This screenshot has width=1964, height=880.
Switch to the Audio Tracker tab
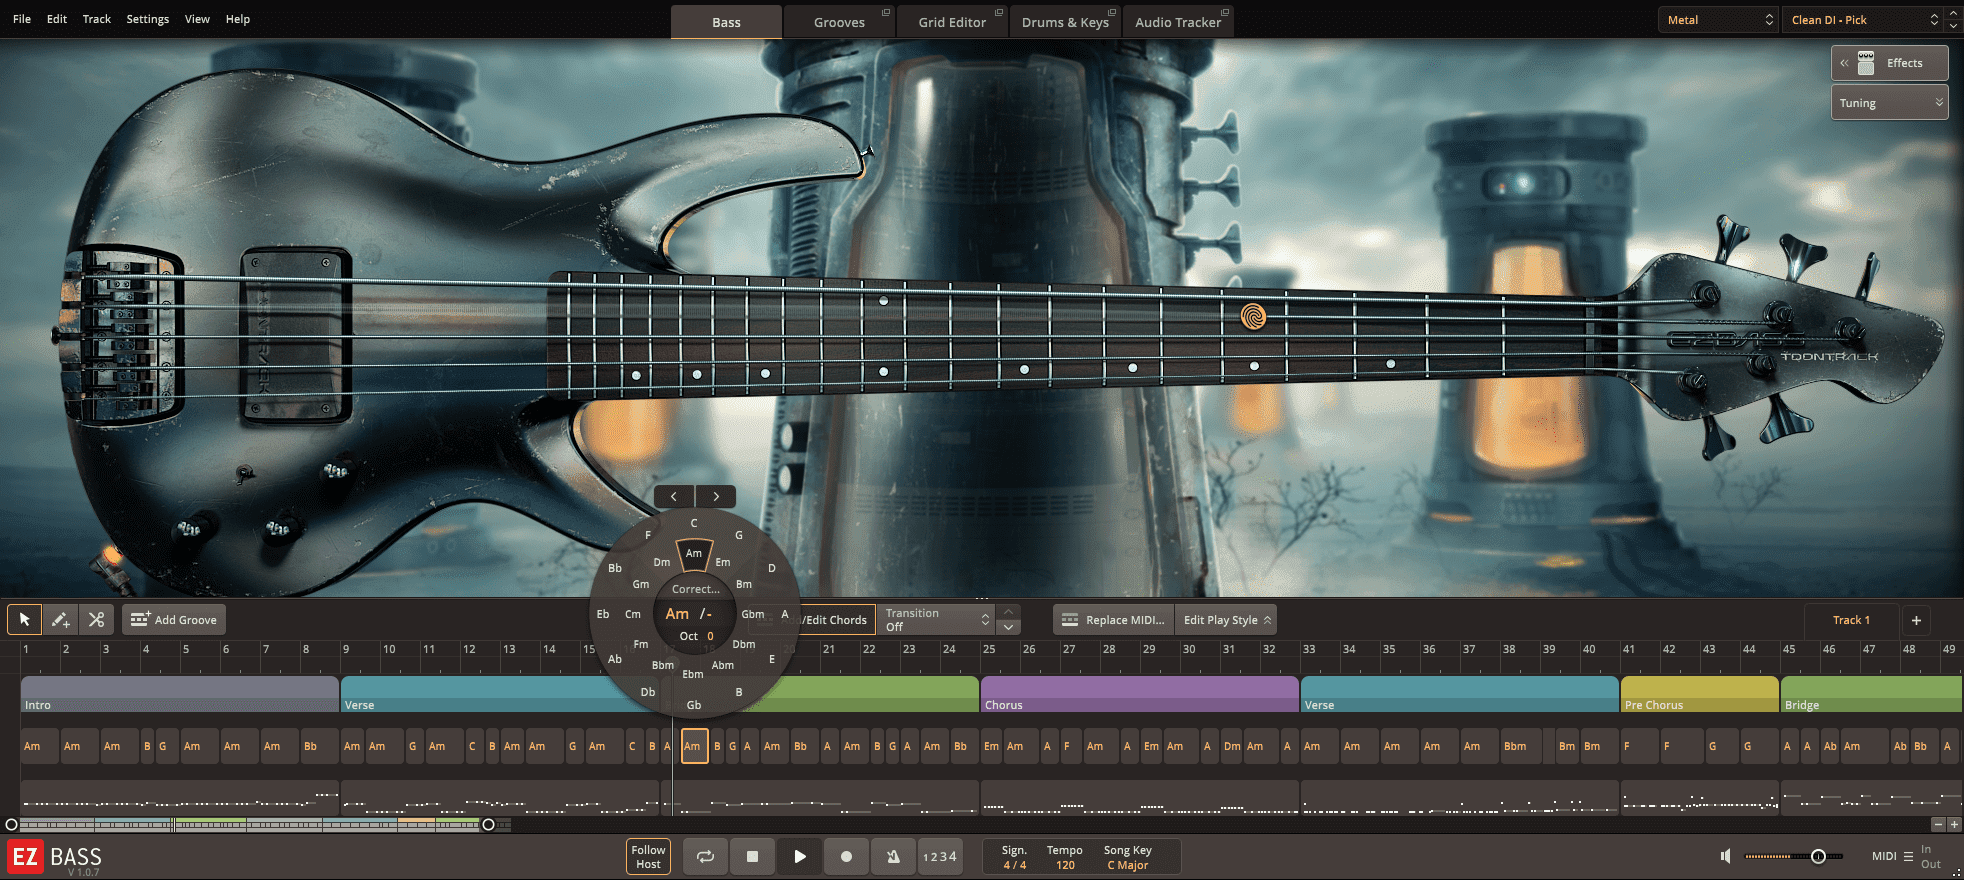pos(1178,22)
